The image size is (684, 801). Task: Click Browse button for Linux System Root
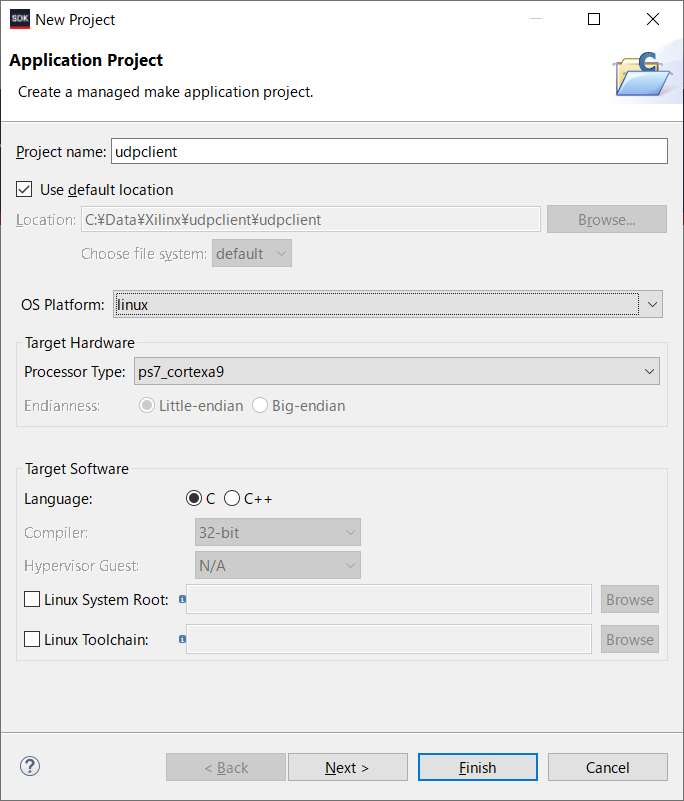(629, 599)
